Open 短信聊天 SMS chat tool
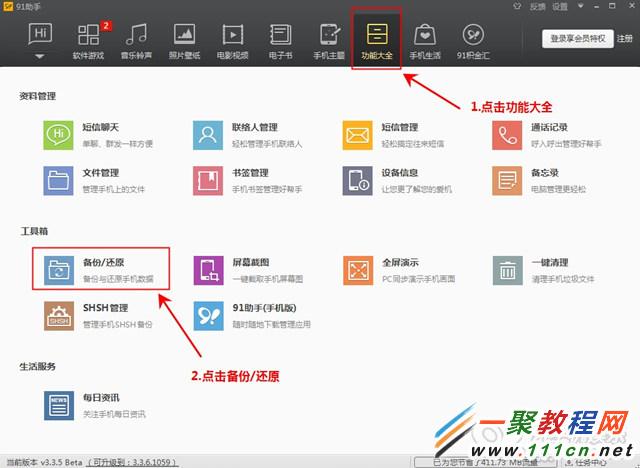The height and width of the screenshot is (468, 640). (98, 135)
